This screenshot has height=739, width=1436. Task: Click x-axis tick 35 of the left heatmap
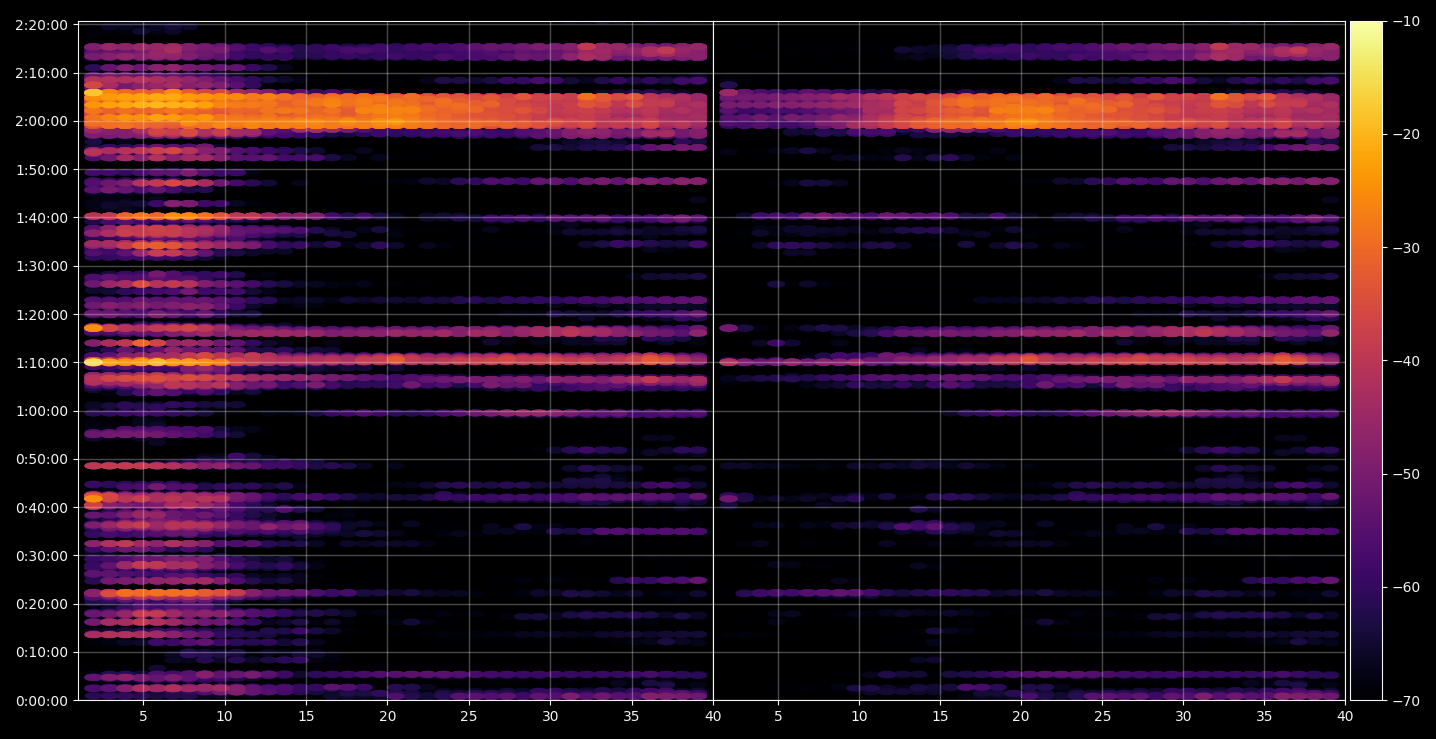(x=632, y=716)
